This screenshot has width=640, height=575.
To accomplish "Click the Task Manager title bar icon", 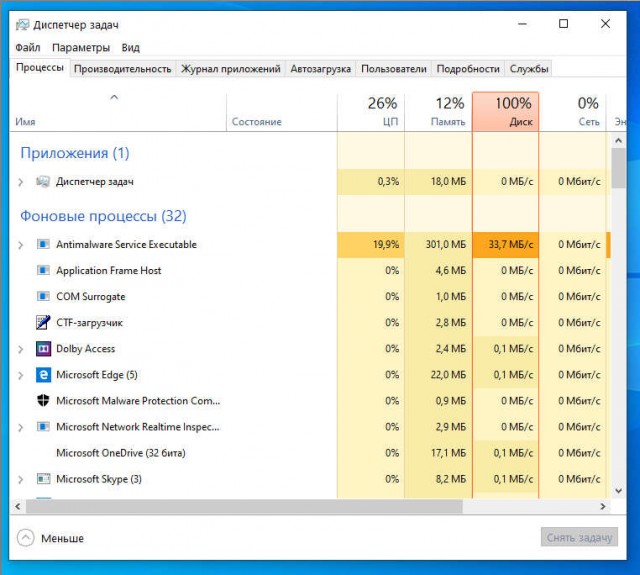I will [22, 25].
